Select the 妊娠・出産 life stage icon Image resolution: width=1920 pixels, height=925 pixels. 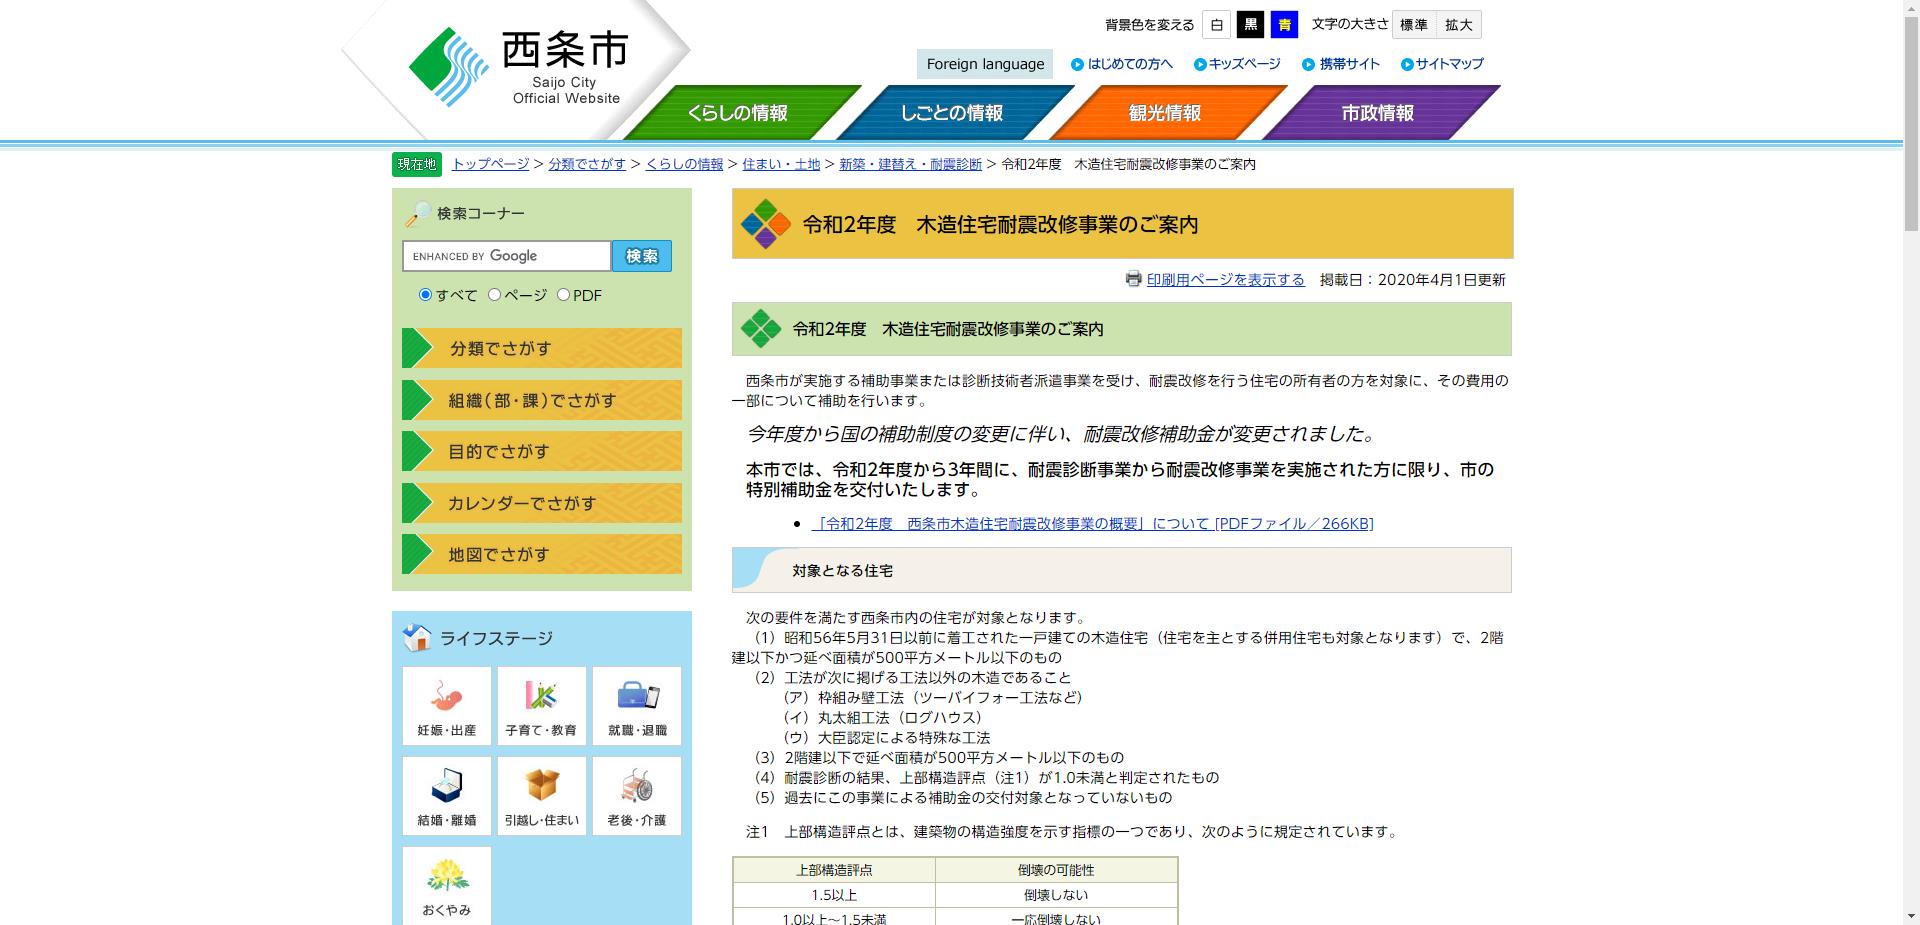[x=446, y=705]
